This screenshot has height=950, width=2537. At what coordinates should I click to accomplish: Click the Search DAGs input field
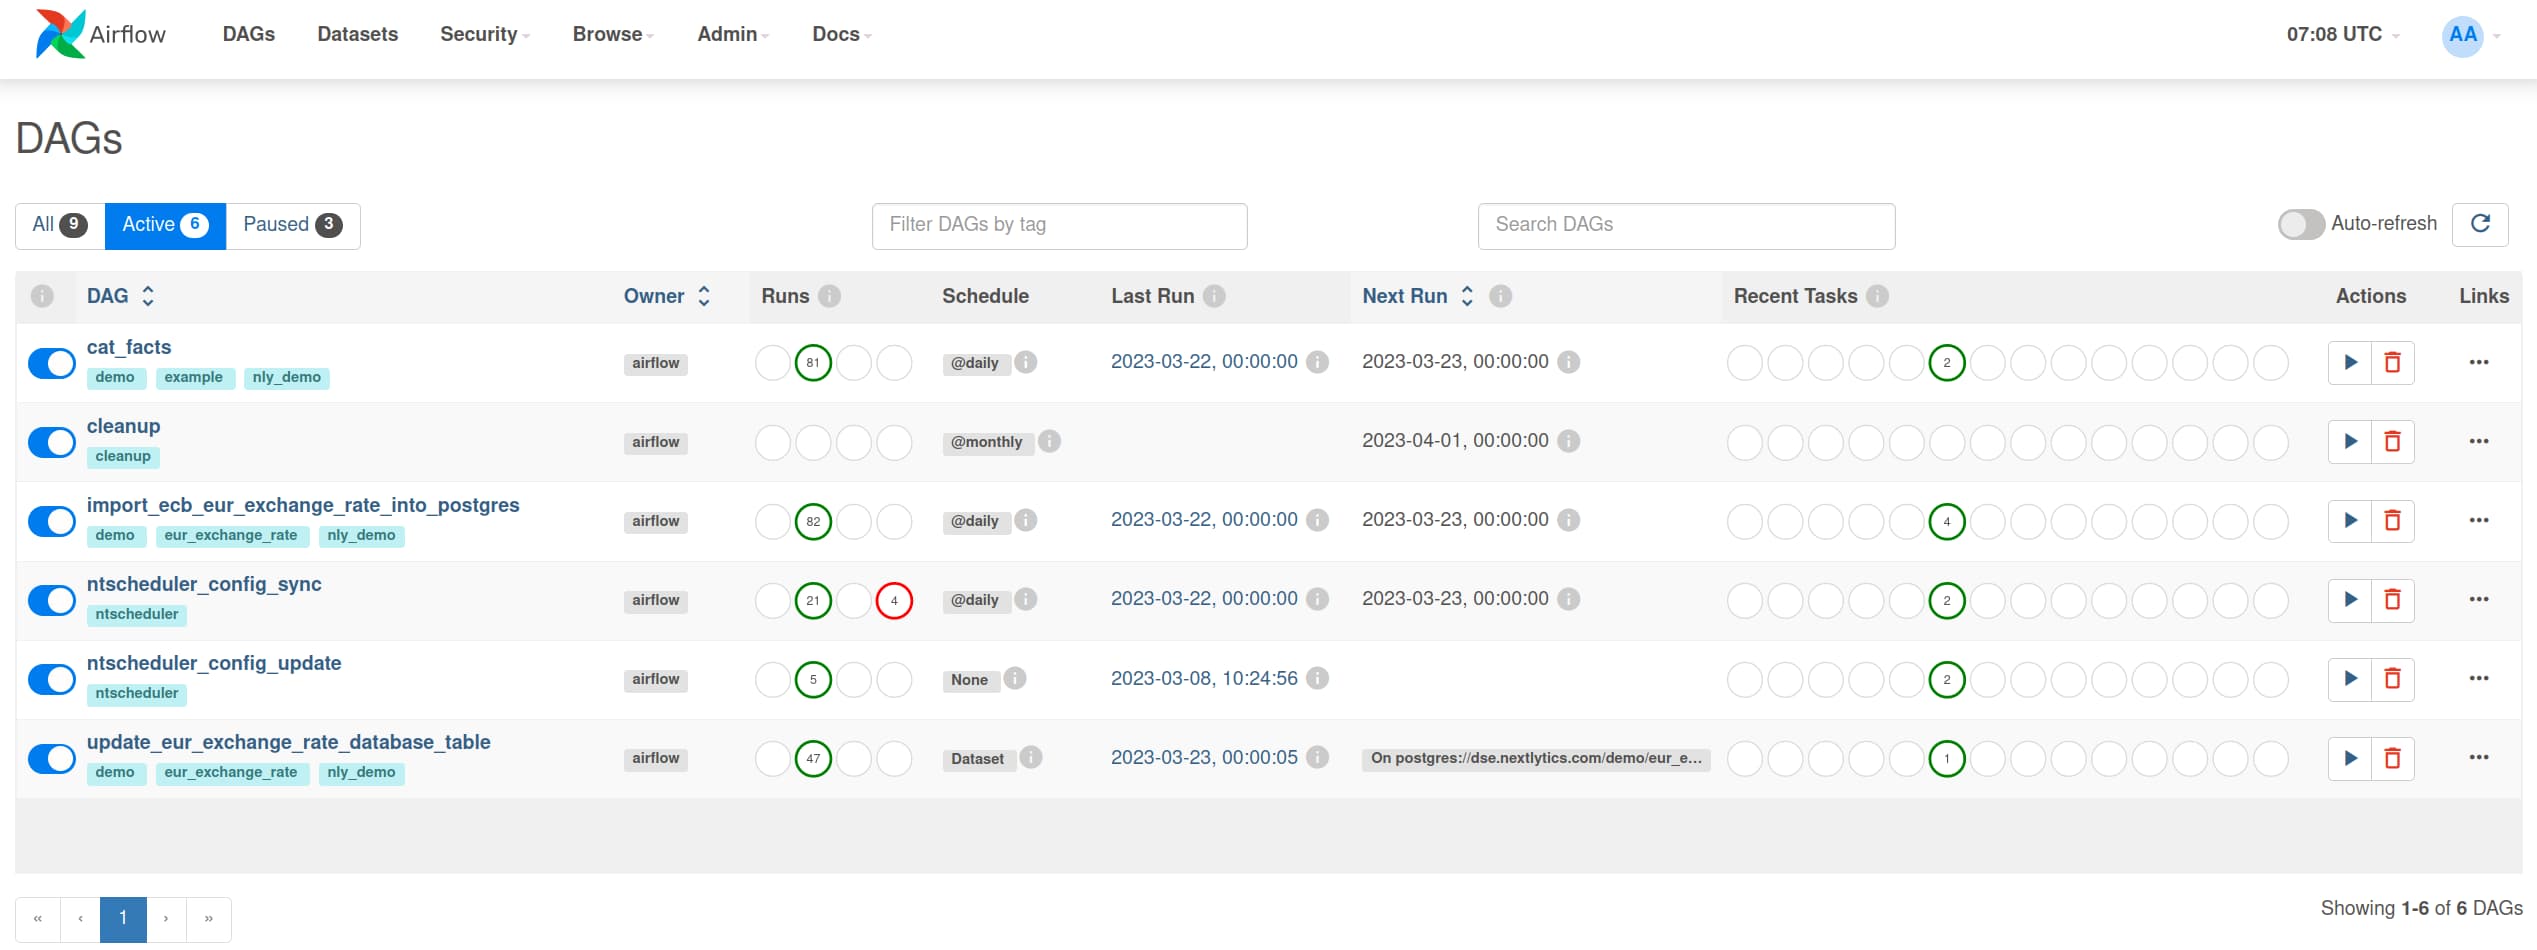(1685, 225)
